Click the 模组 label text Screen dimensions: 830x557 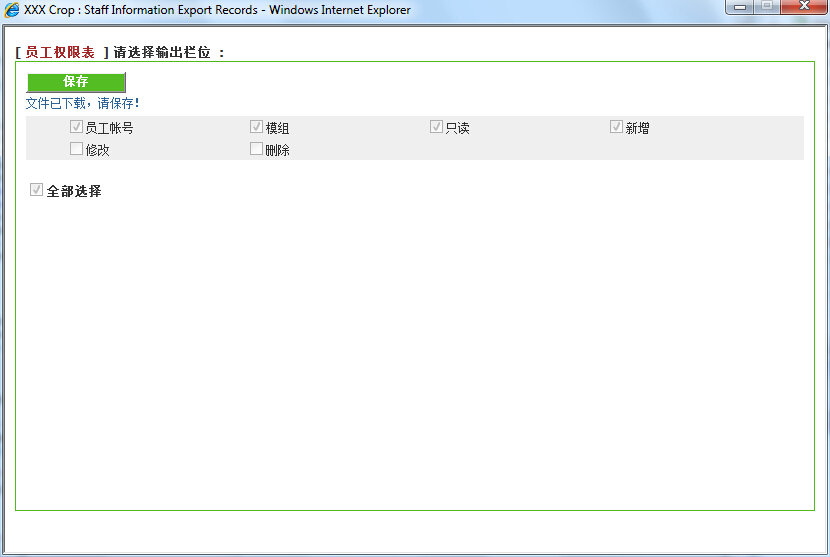pyautogui.click(x=277, y=128)
